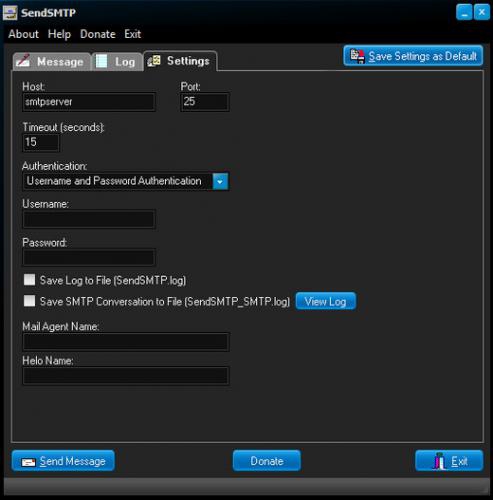The width and height of the screenshot is (493, 500).
Task: Click Save Settings as Default button
Action: [413, 56]
